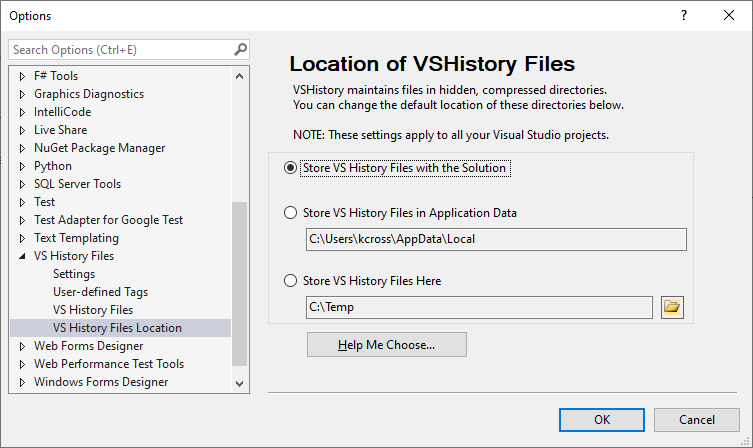Expand the Live Share node

[x=22, y=130]
